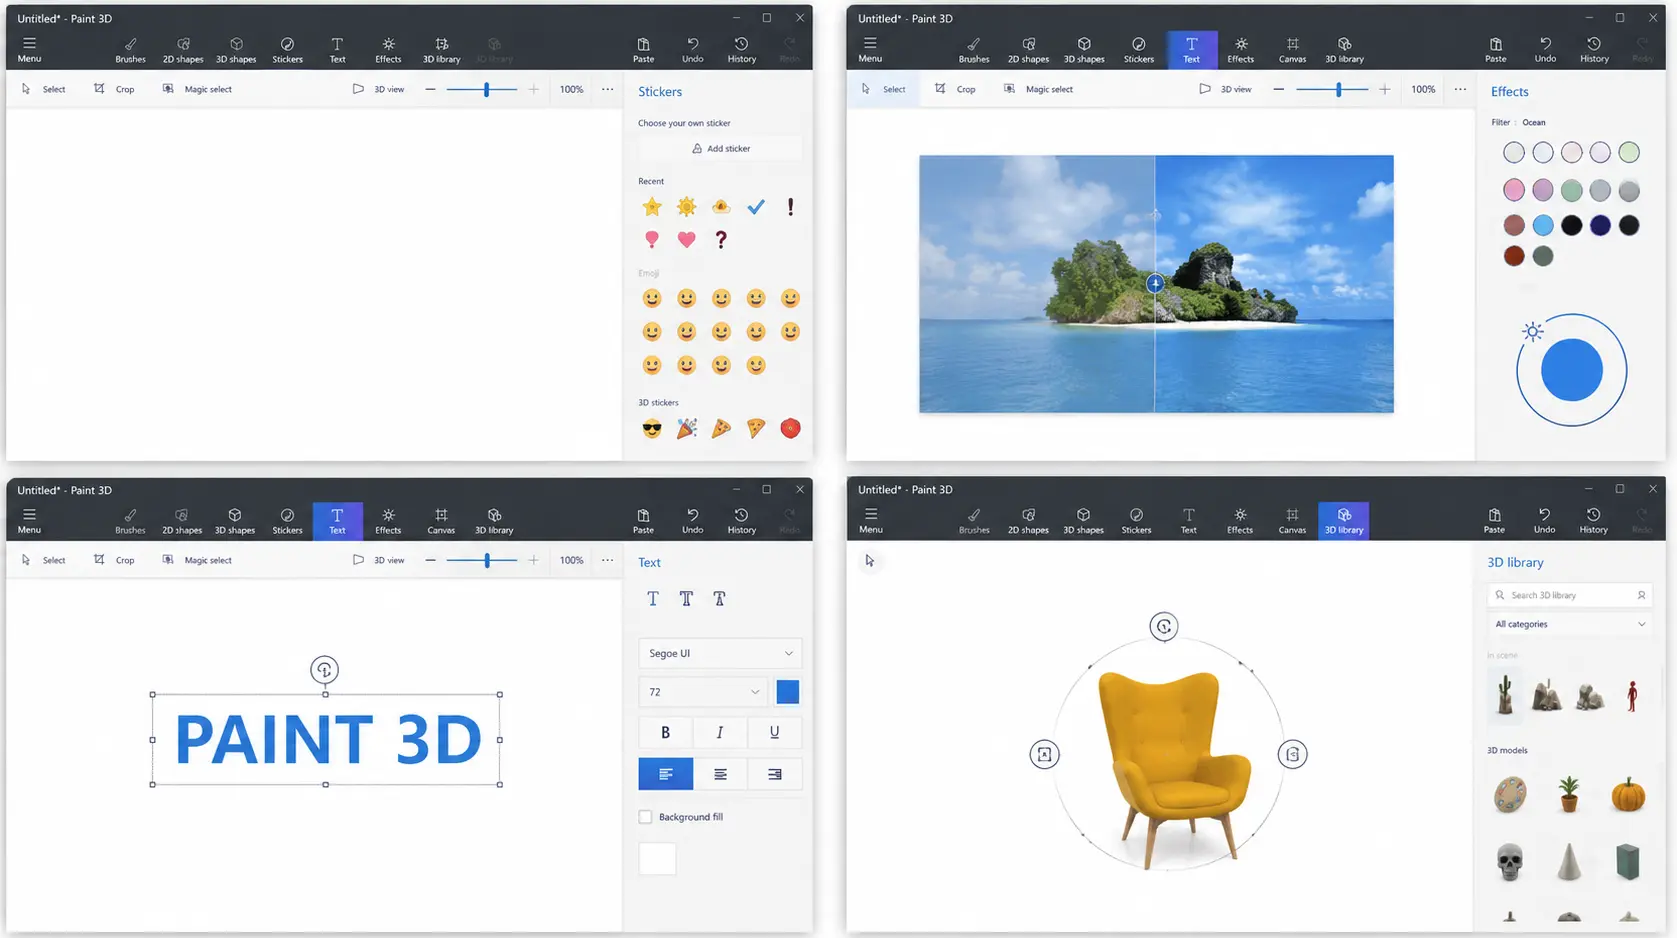Viewport: 1677px width, 938px height.
Task: Select the sunglasses 3D sticker
Action: pyautogui.click(x=652, y=429)
